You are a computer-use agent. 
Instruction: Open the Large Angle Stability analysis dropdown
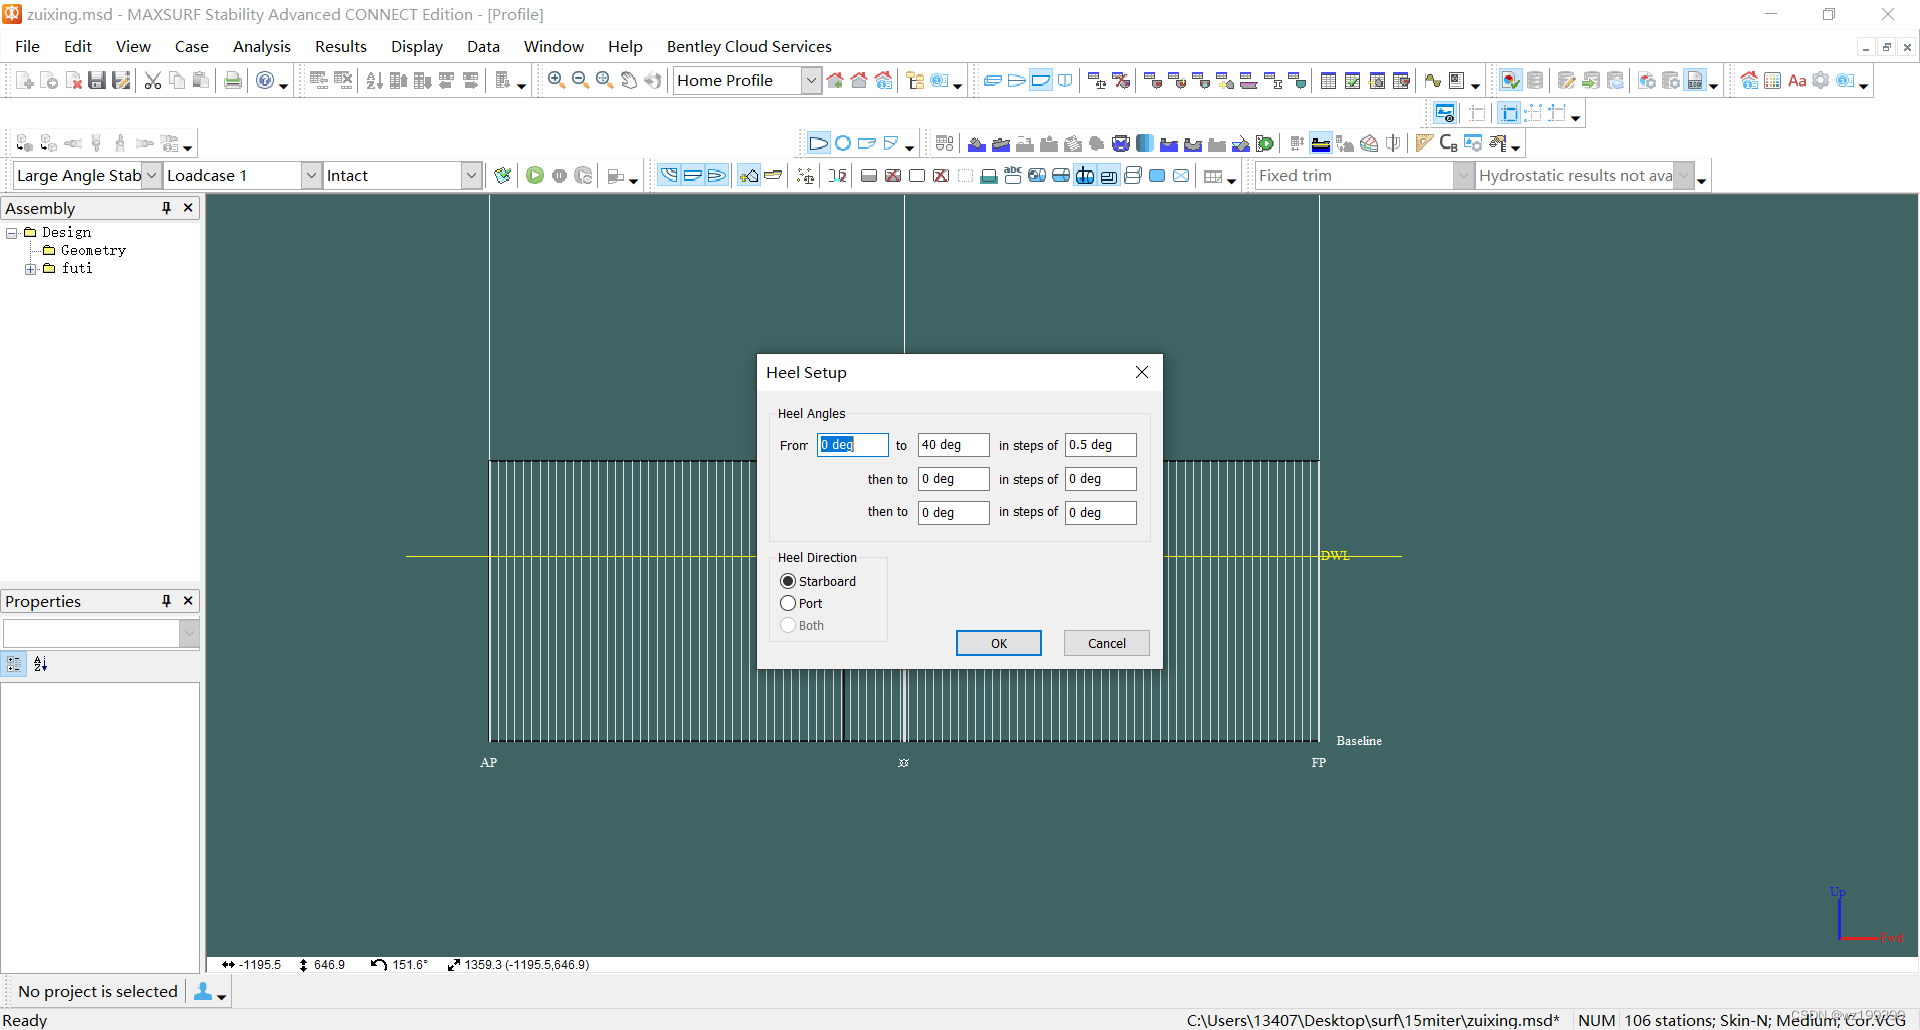click(x=152, y=176)
